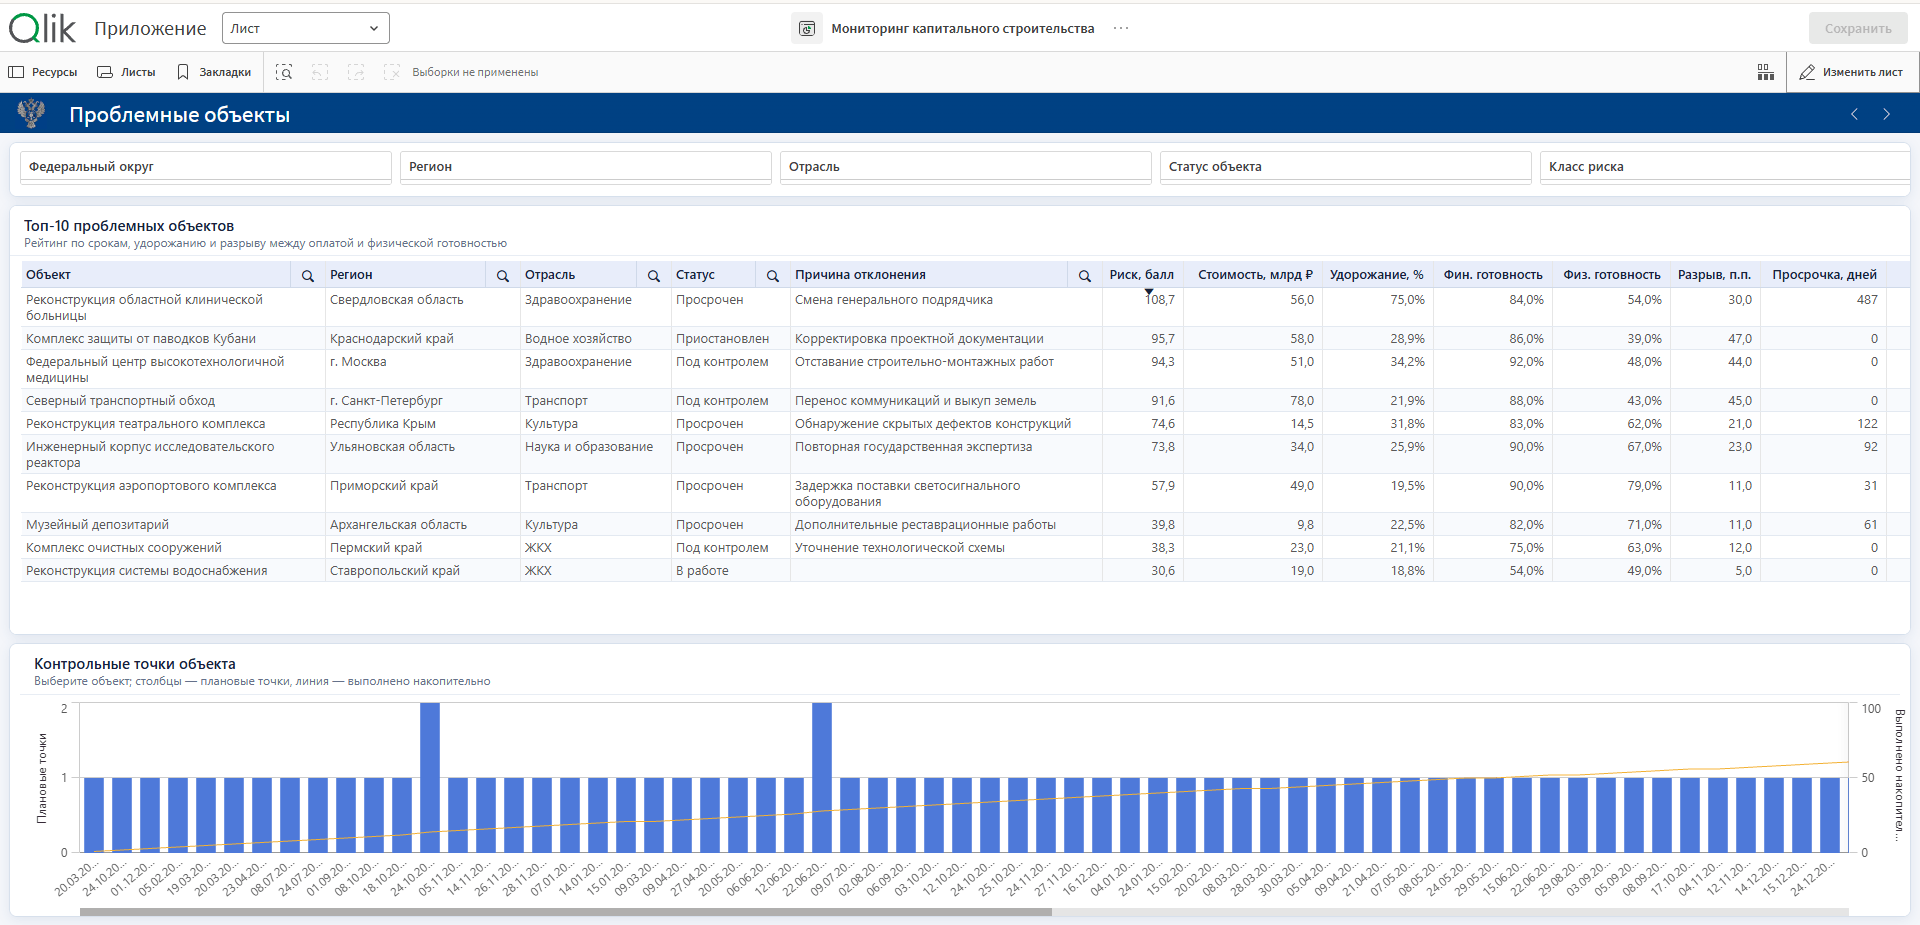Expand the Класс риска filter

(x=1725, y=167)
